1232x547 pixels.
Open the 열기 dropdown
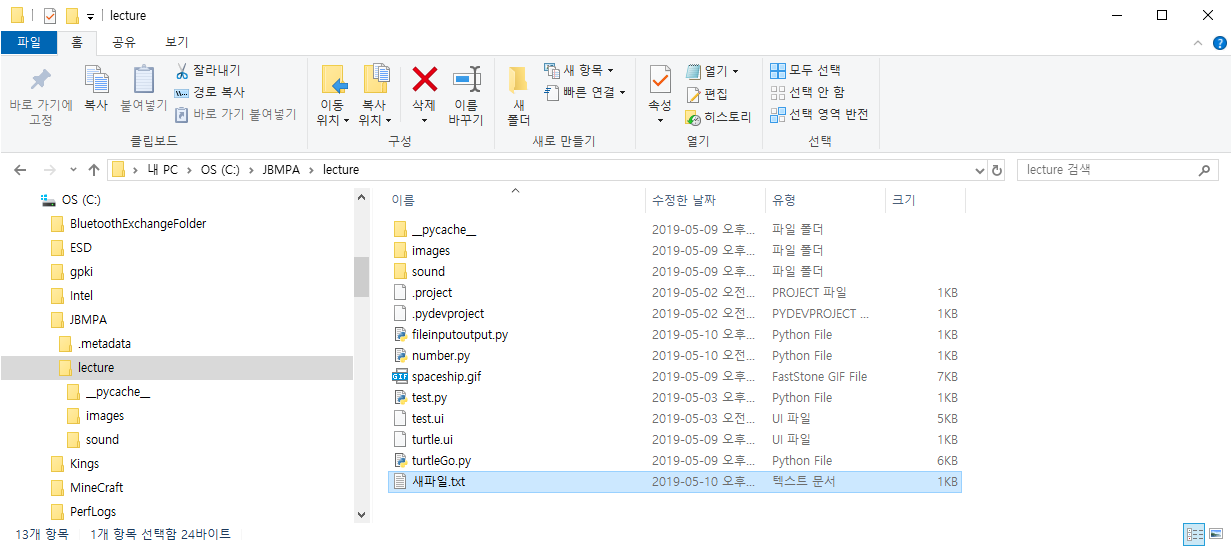point(712,71)
